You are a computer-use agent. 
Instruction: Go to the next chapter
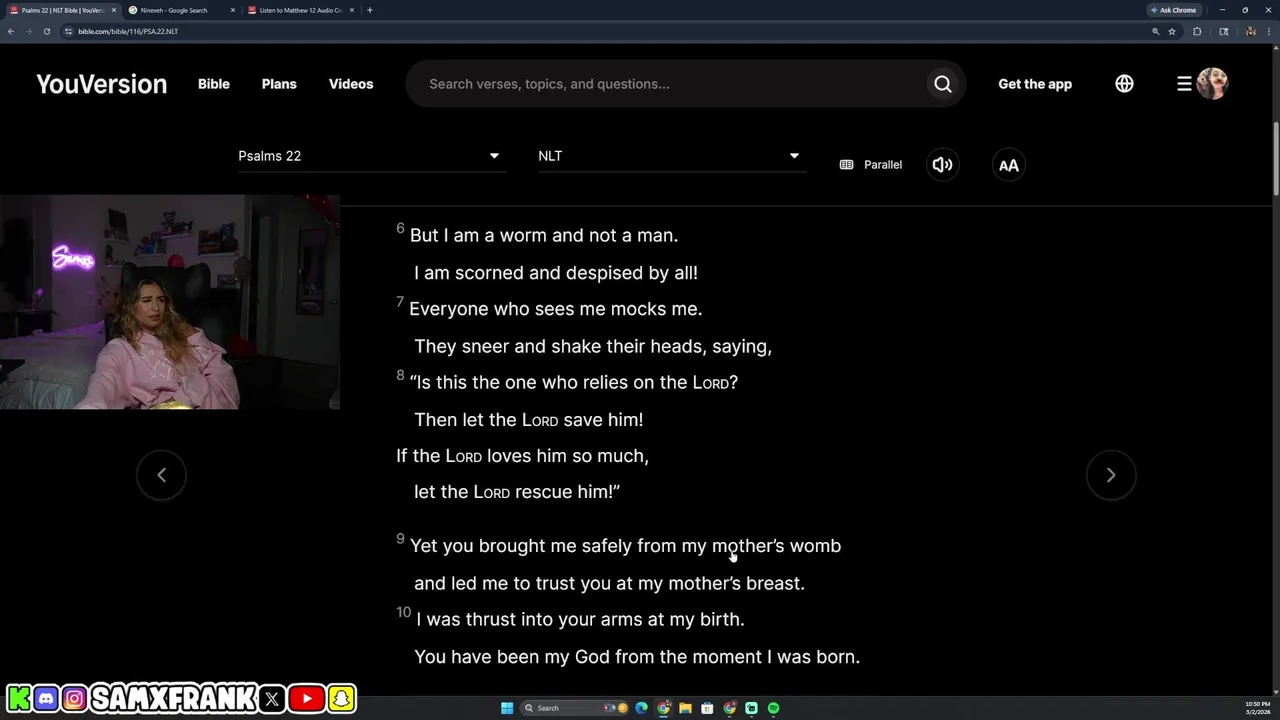[1110, 475]
